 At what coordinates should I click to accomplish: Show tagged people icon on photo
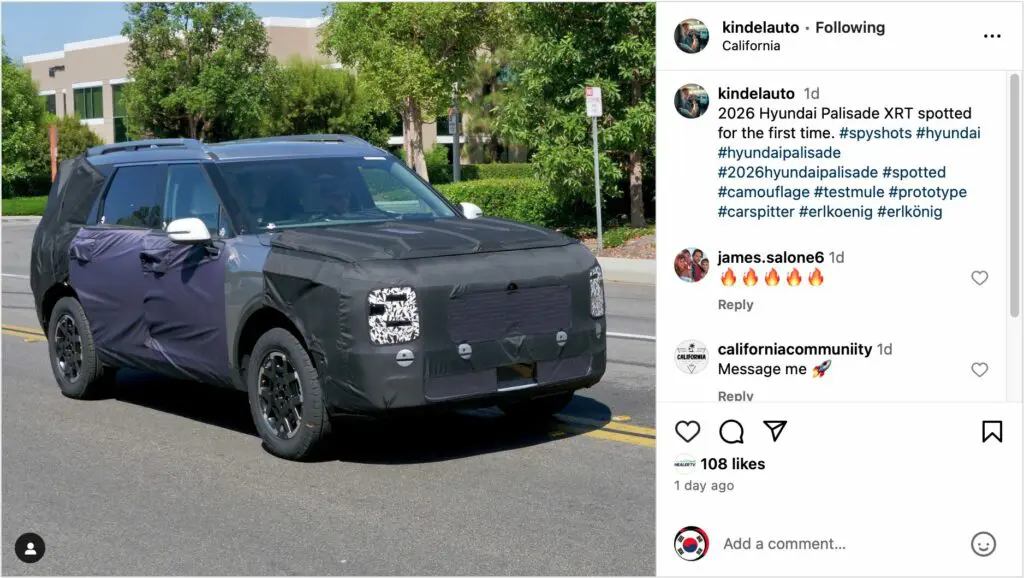coord(30,548)
